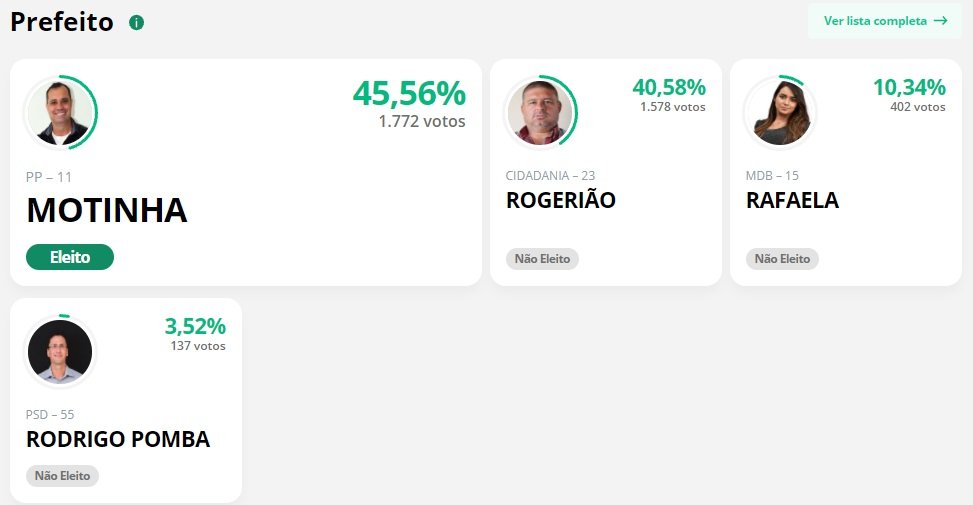973x505 pixels.
Task: Click the Prefeito section heading
Action: 62,22
